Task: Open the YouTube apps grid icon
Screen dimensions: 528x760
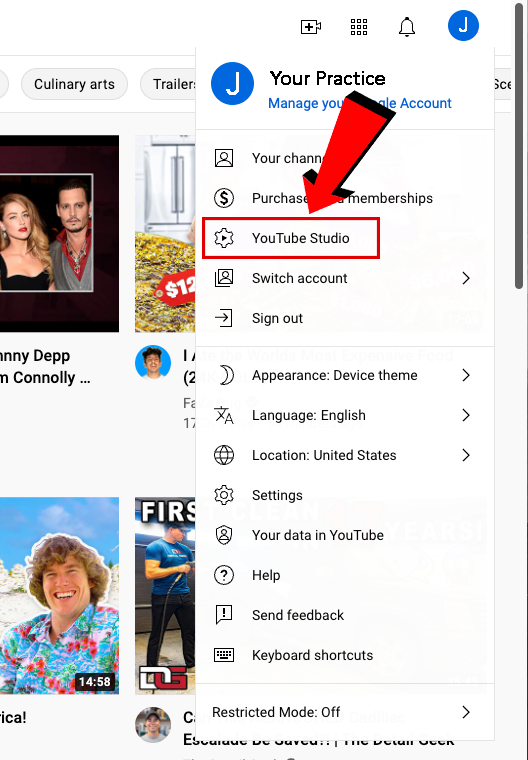Action: click(x=359, y=27)
